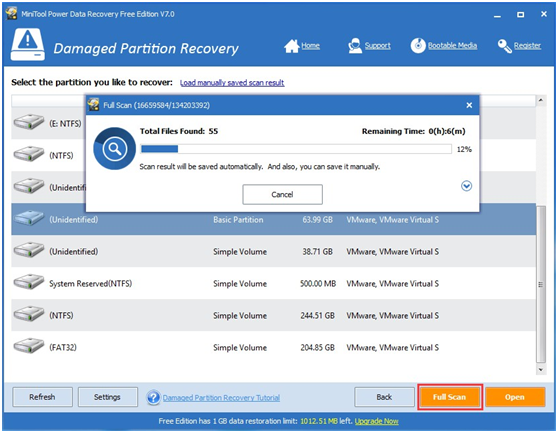Click the scrollbar down arrow

click(x=541, y=370)
